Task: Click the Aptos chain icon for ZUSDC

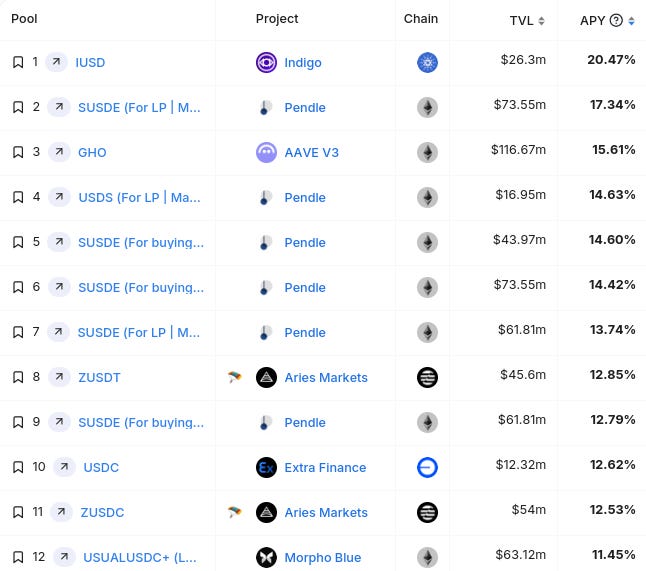Action: (x=427, y=512)
